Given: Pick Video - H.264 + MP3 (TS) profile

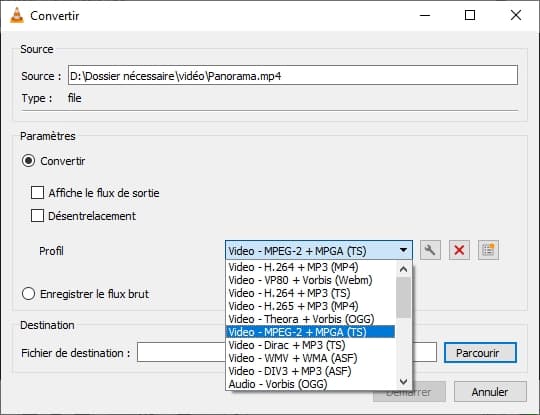Looking at the screenshot, I should pyautogui.click(x=310, y=293).
